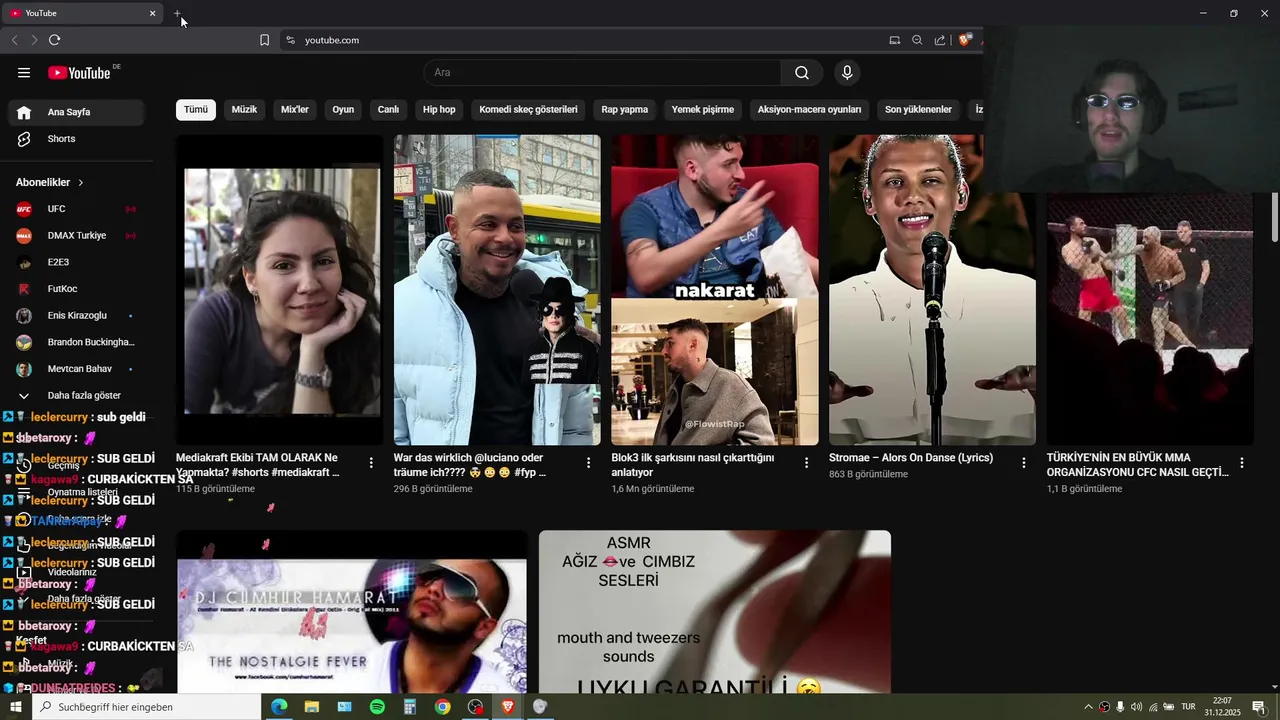
Task: Select the Oyun filter chip
Action: (x=343, y=109)
